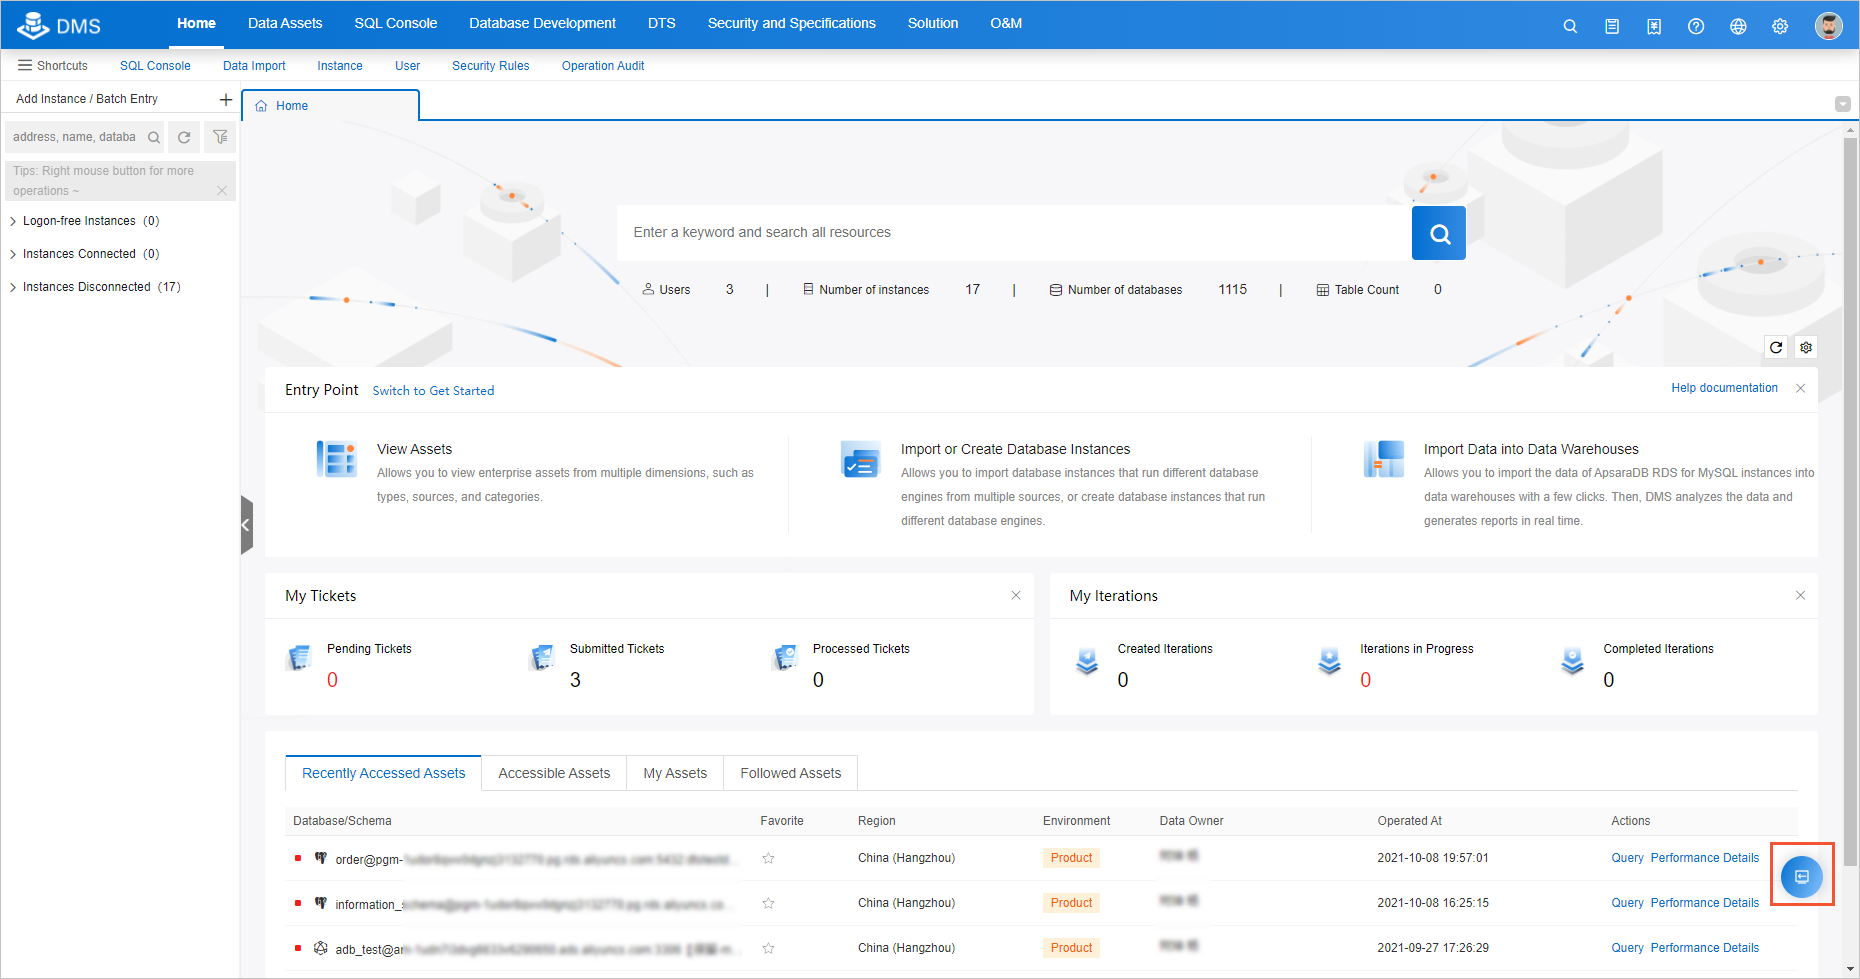Viewport: 1860px width, 979px height.
Task: Select the Recently Accessed Assets tab
Action: point(384,773)
